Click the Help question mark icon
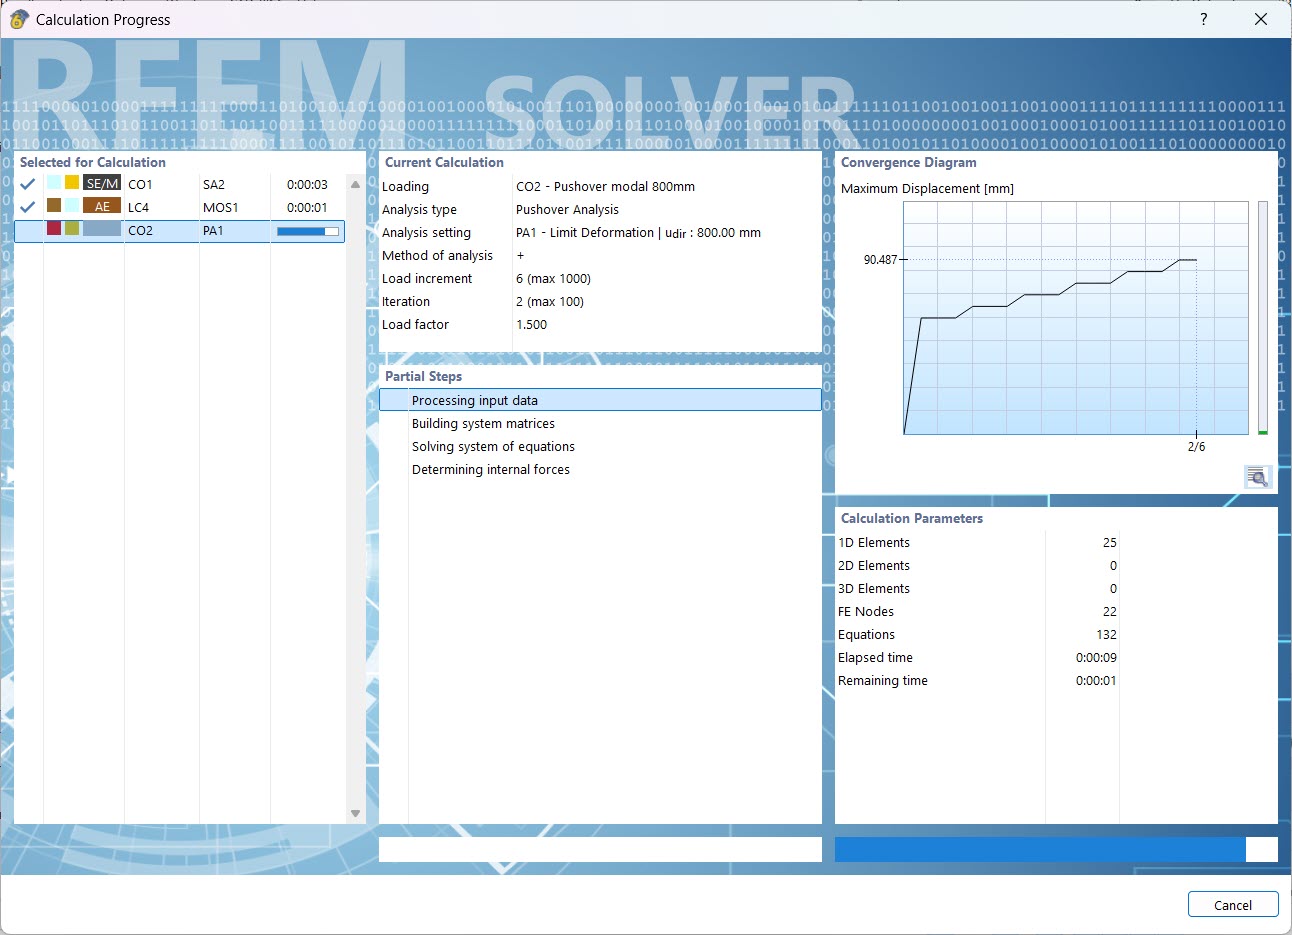Viewport: 1292px width, 935px height. 1203,18
